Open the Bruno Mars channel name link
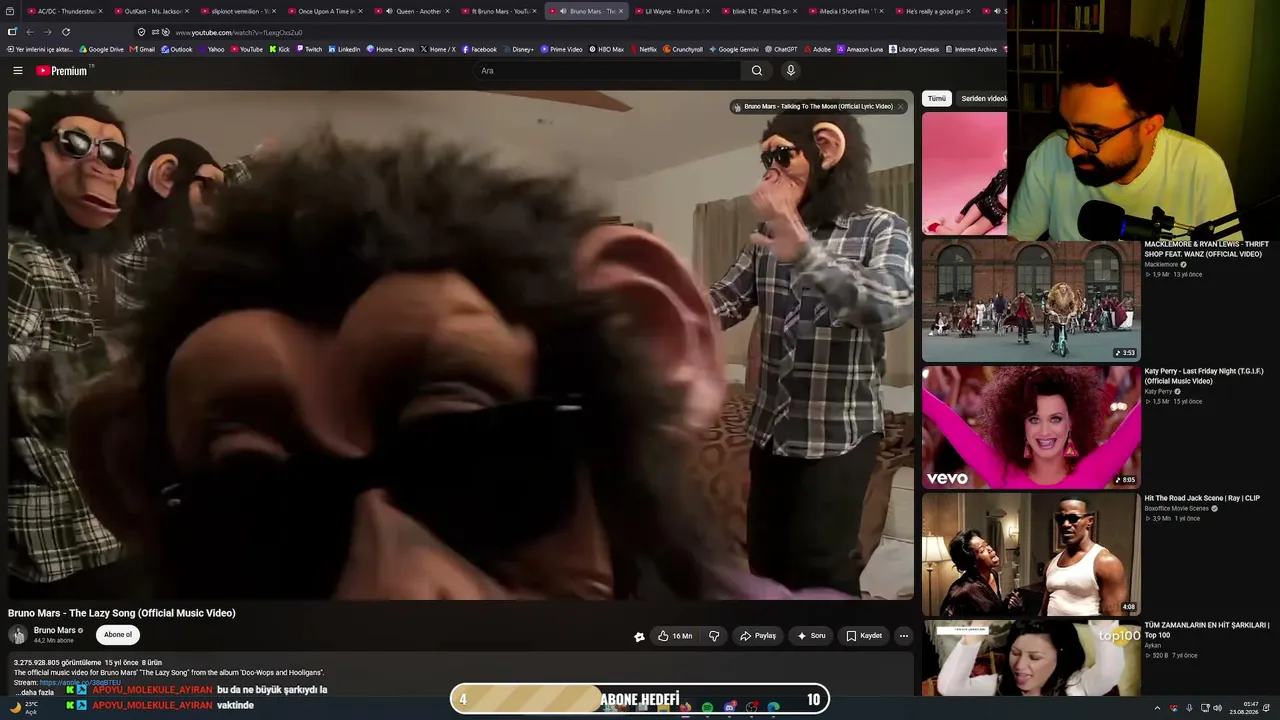1280x720 pixels. tap(55, 631)
